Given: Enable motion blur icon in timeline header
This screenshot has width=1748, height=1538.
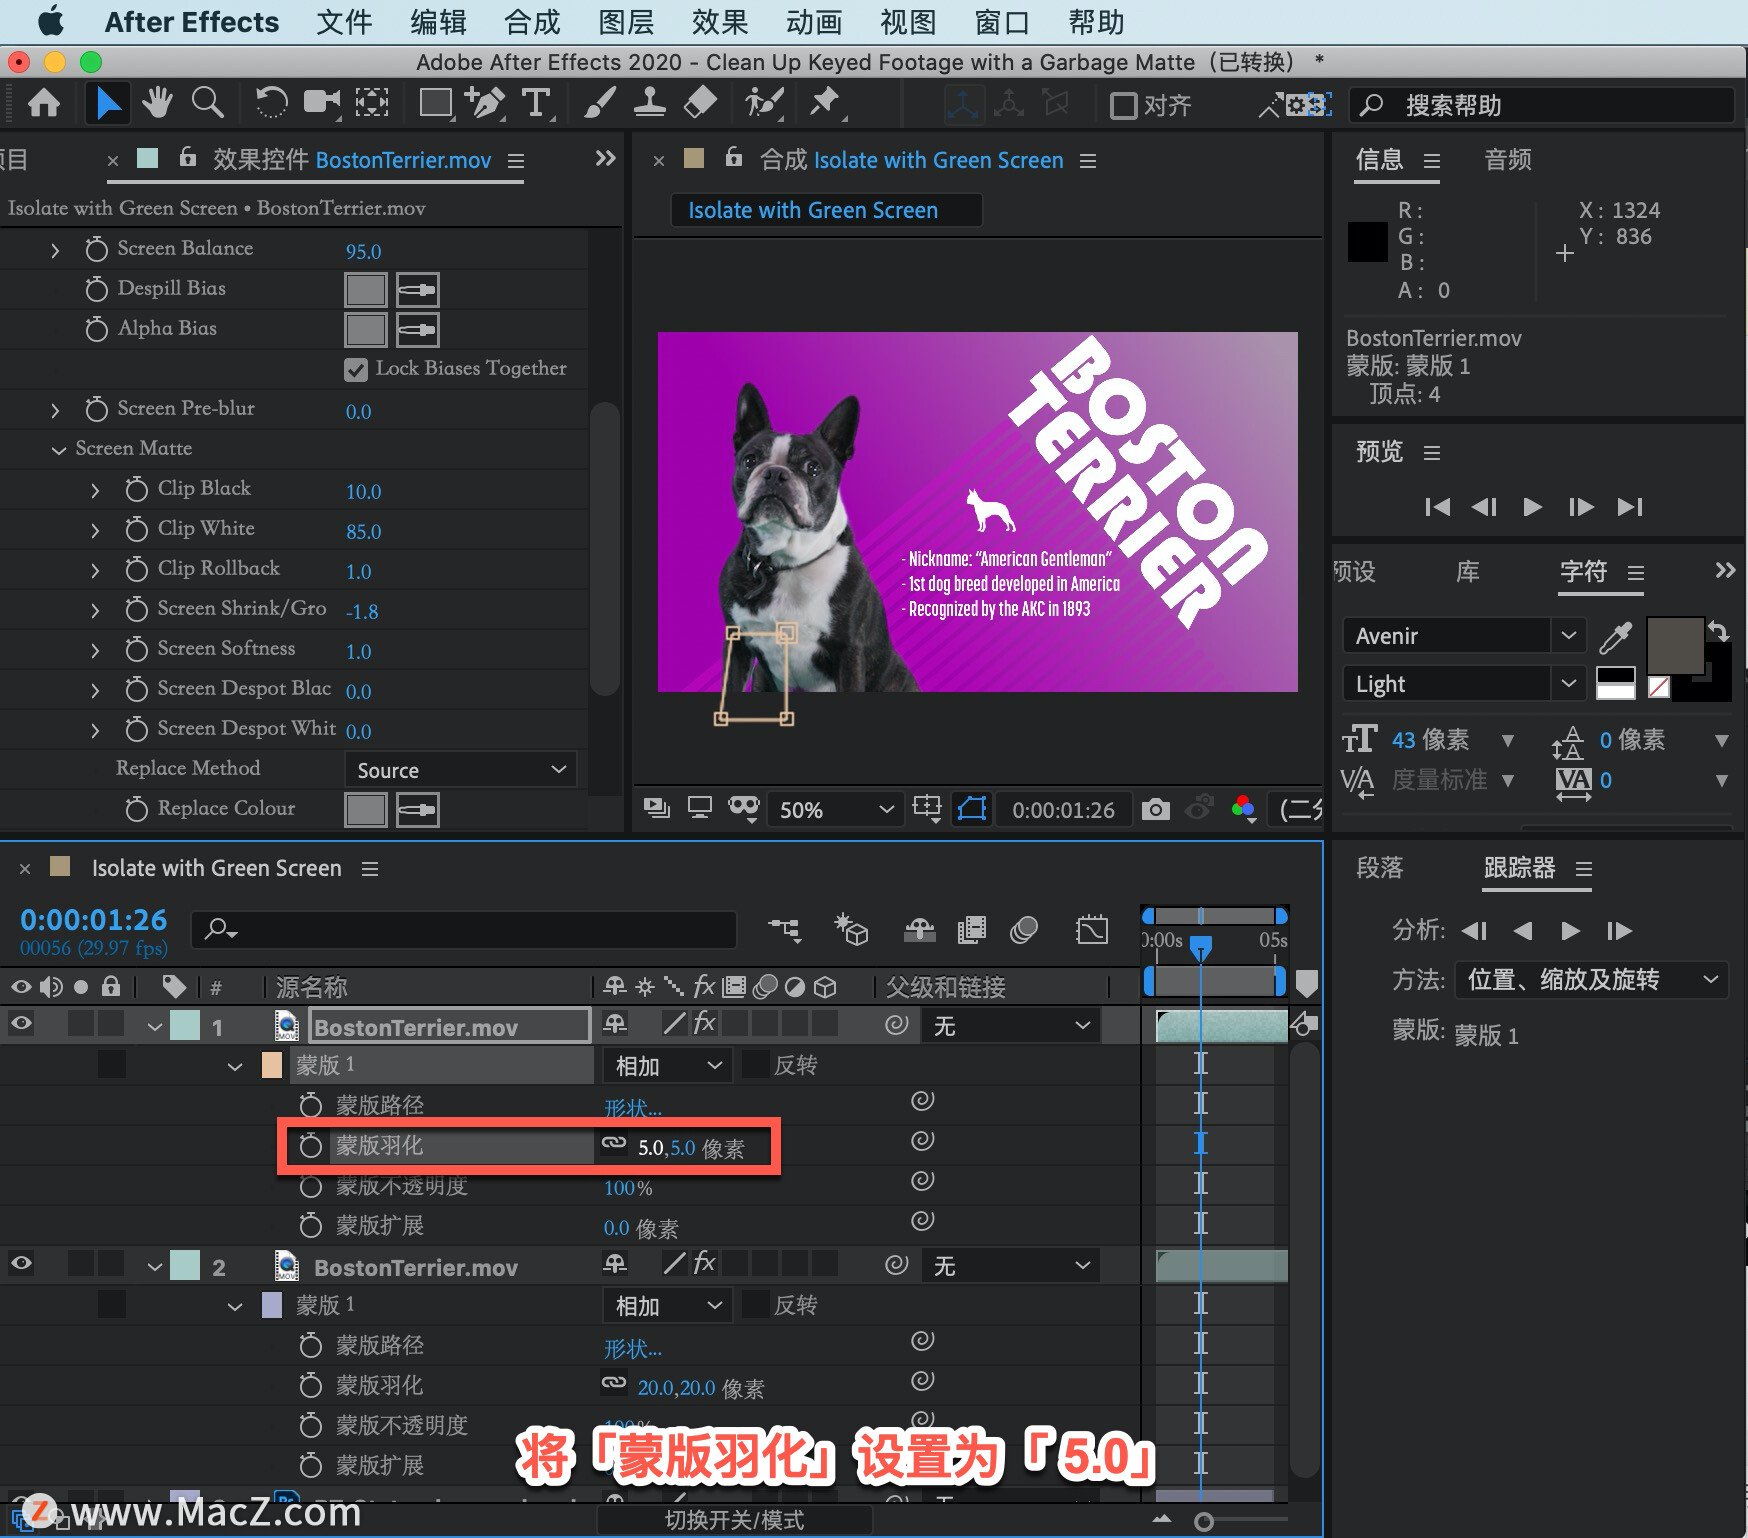Looking at the screenshot, I should click(1024, 930).
